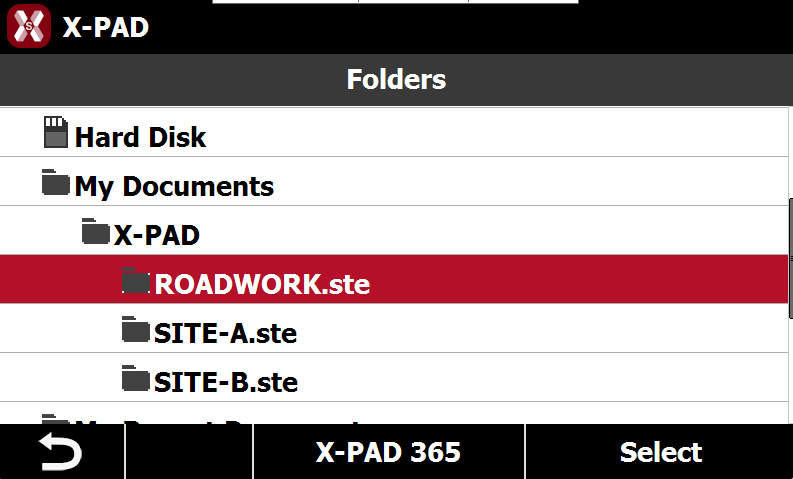Expand the My Documents folder

click(x=394, y=181)
